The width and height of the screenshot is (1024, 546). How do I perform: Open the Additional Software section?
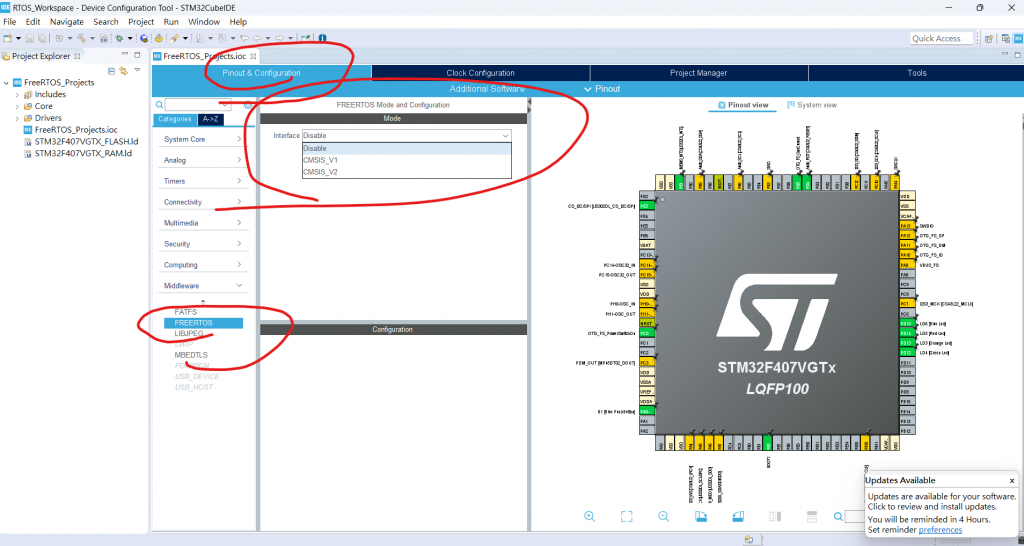coord(487,89)
